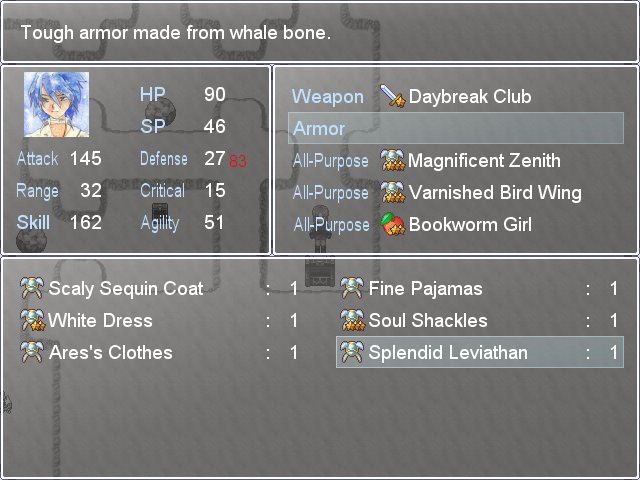Click the Scaly Sequin Coat icon
Viewport: 640px width, 480px height.
click(32, 288)
